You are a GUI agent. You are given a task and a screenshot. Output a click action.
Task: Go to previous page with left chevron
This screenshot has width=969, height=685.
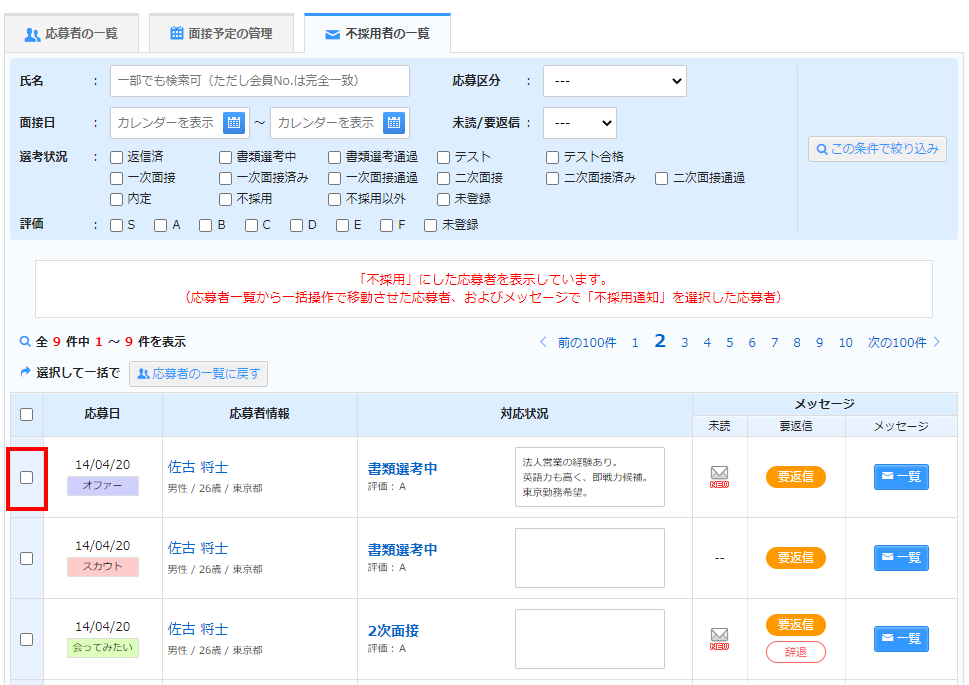(x=543, y=342)
